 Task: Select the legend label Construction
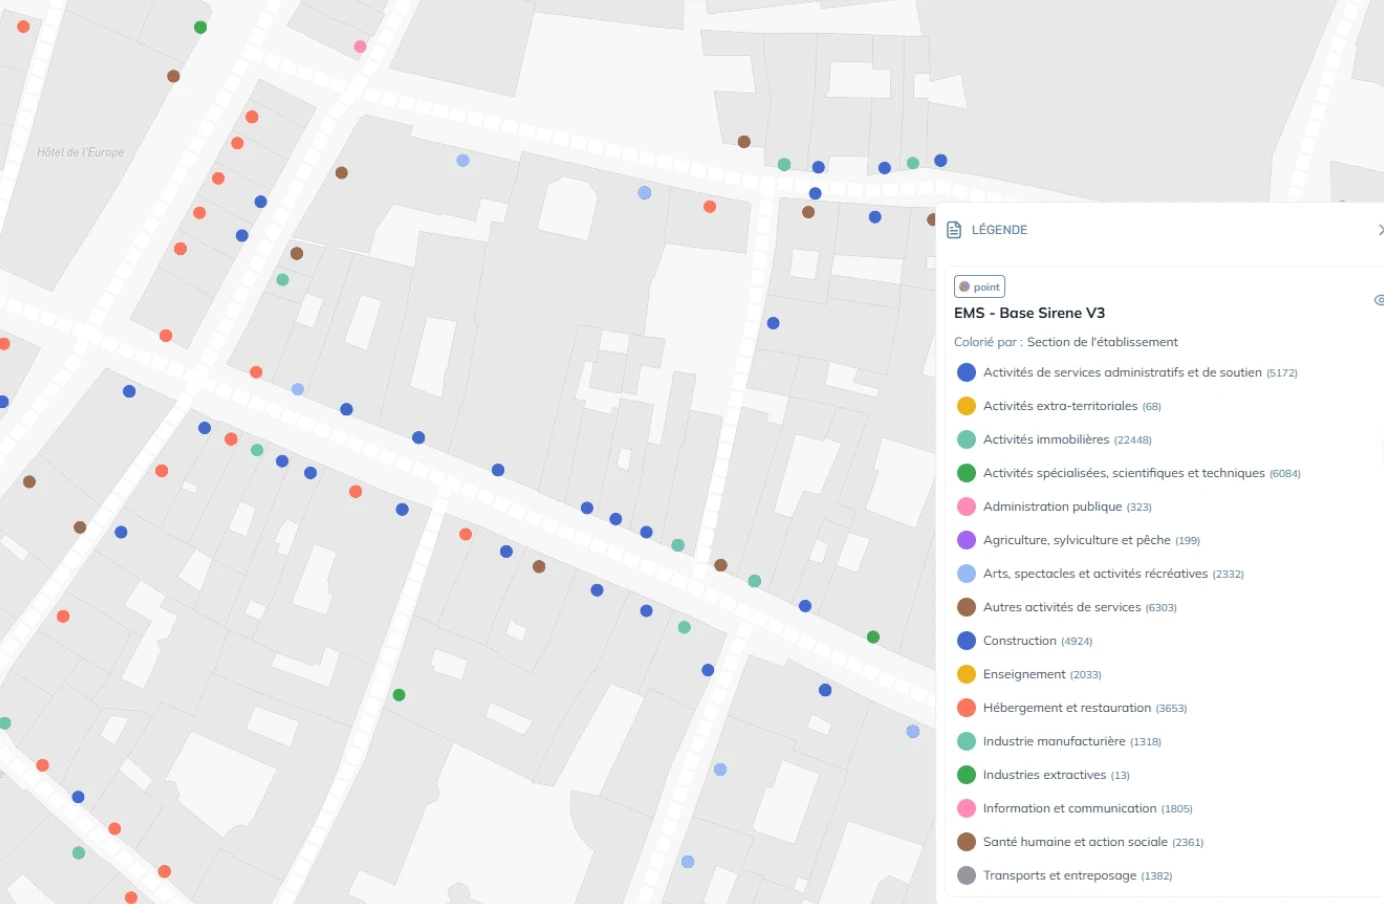click(1019, 641)
